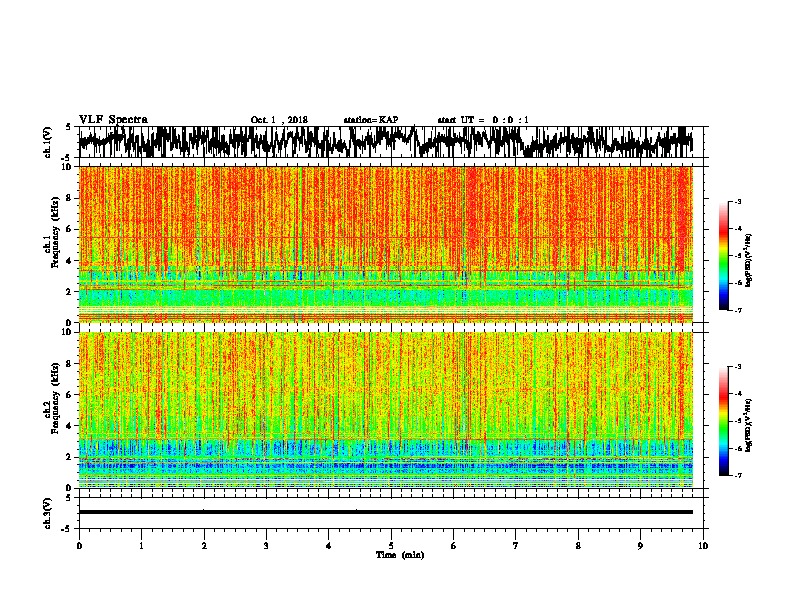Select the date text "Oct. 1 , 2018"
The width and height of the screenshot is (792, 612).
pyautogui.click(x=279, y=120)
